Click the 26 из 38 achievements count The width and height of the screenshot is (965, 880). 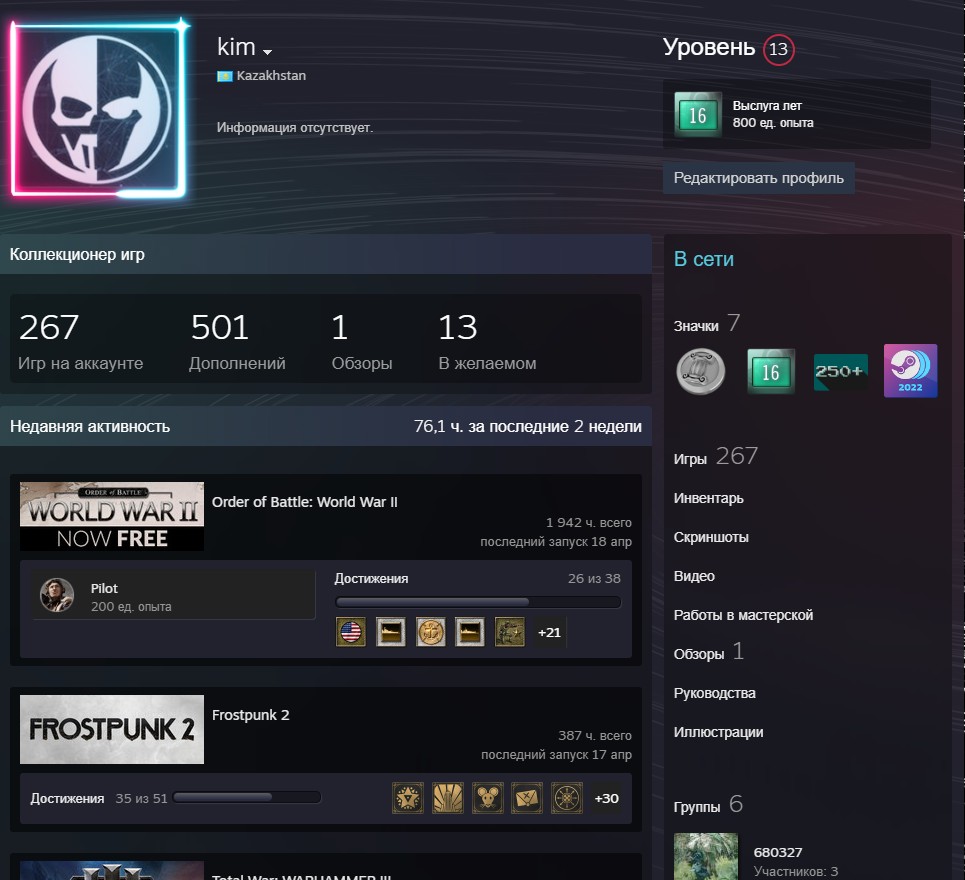[x=595, y=578]
